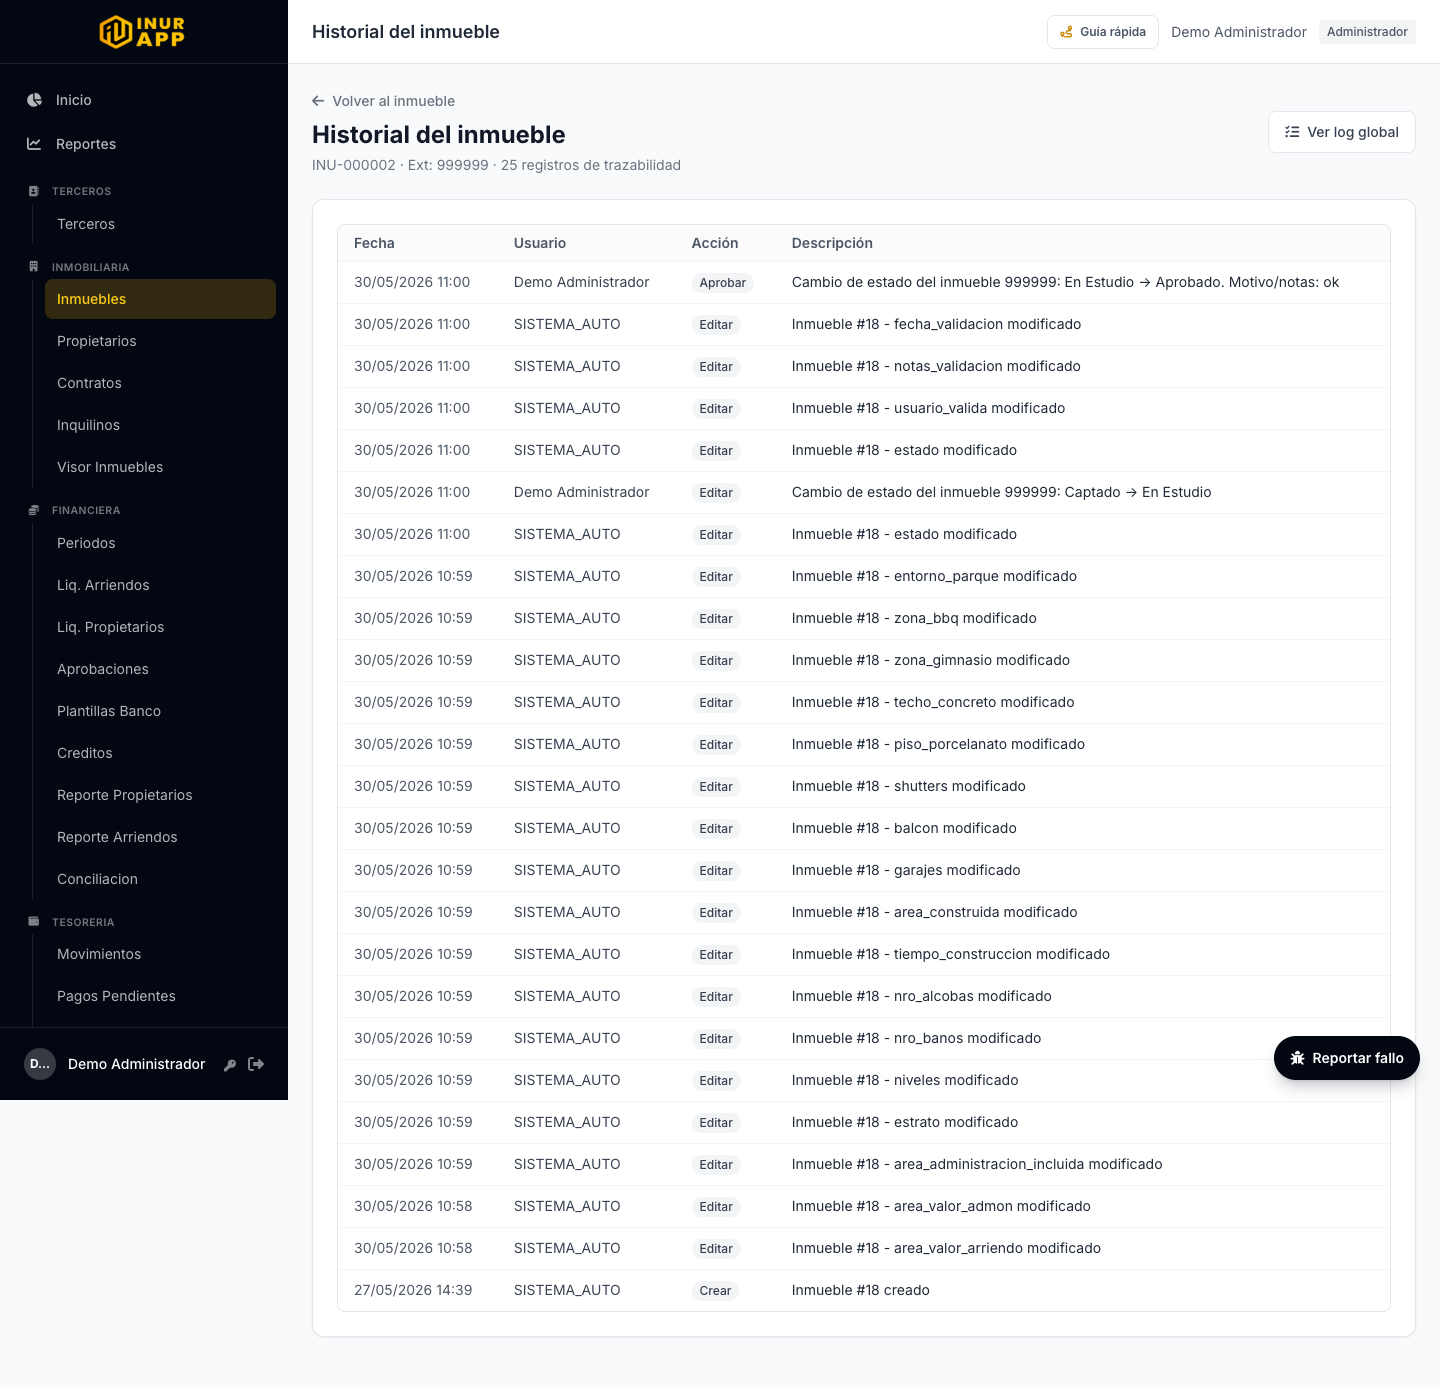The height and width of the screenshot is (1385, 1440).
Task: Click the logout arrow icon in sidebar
Action: click(256, 1064)
